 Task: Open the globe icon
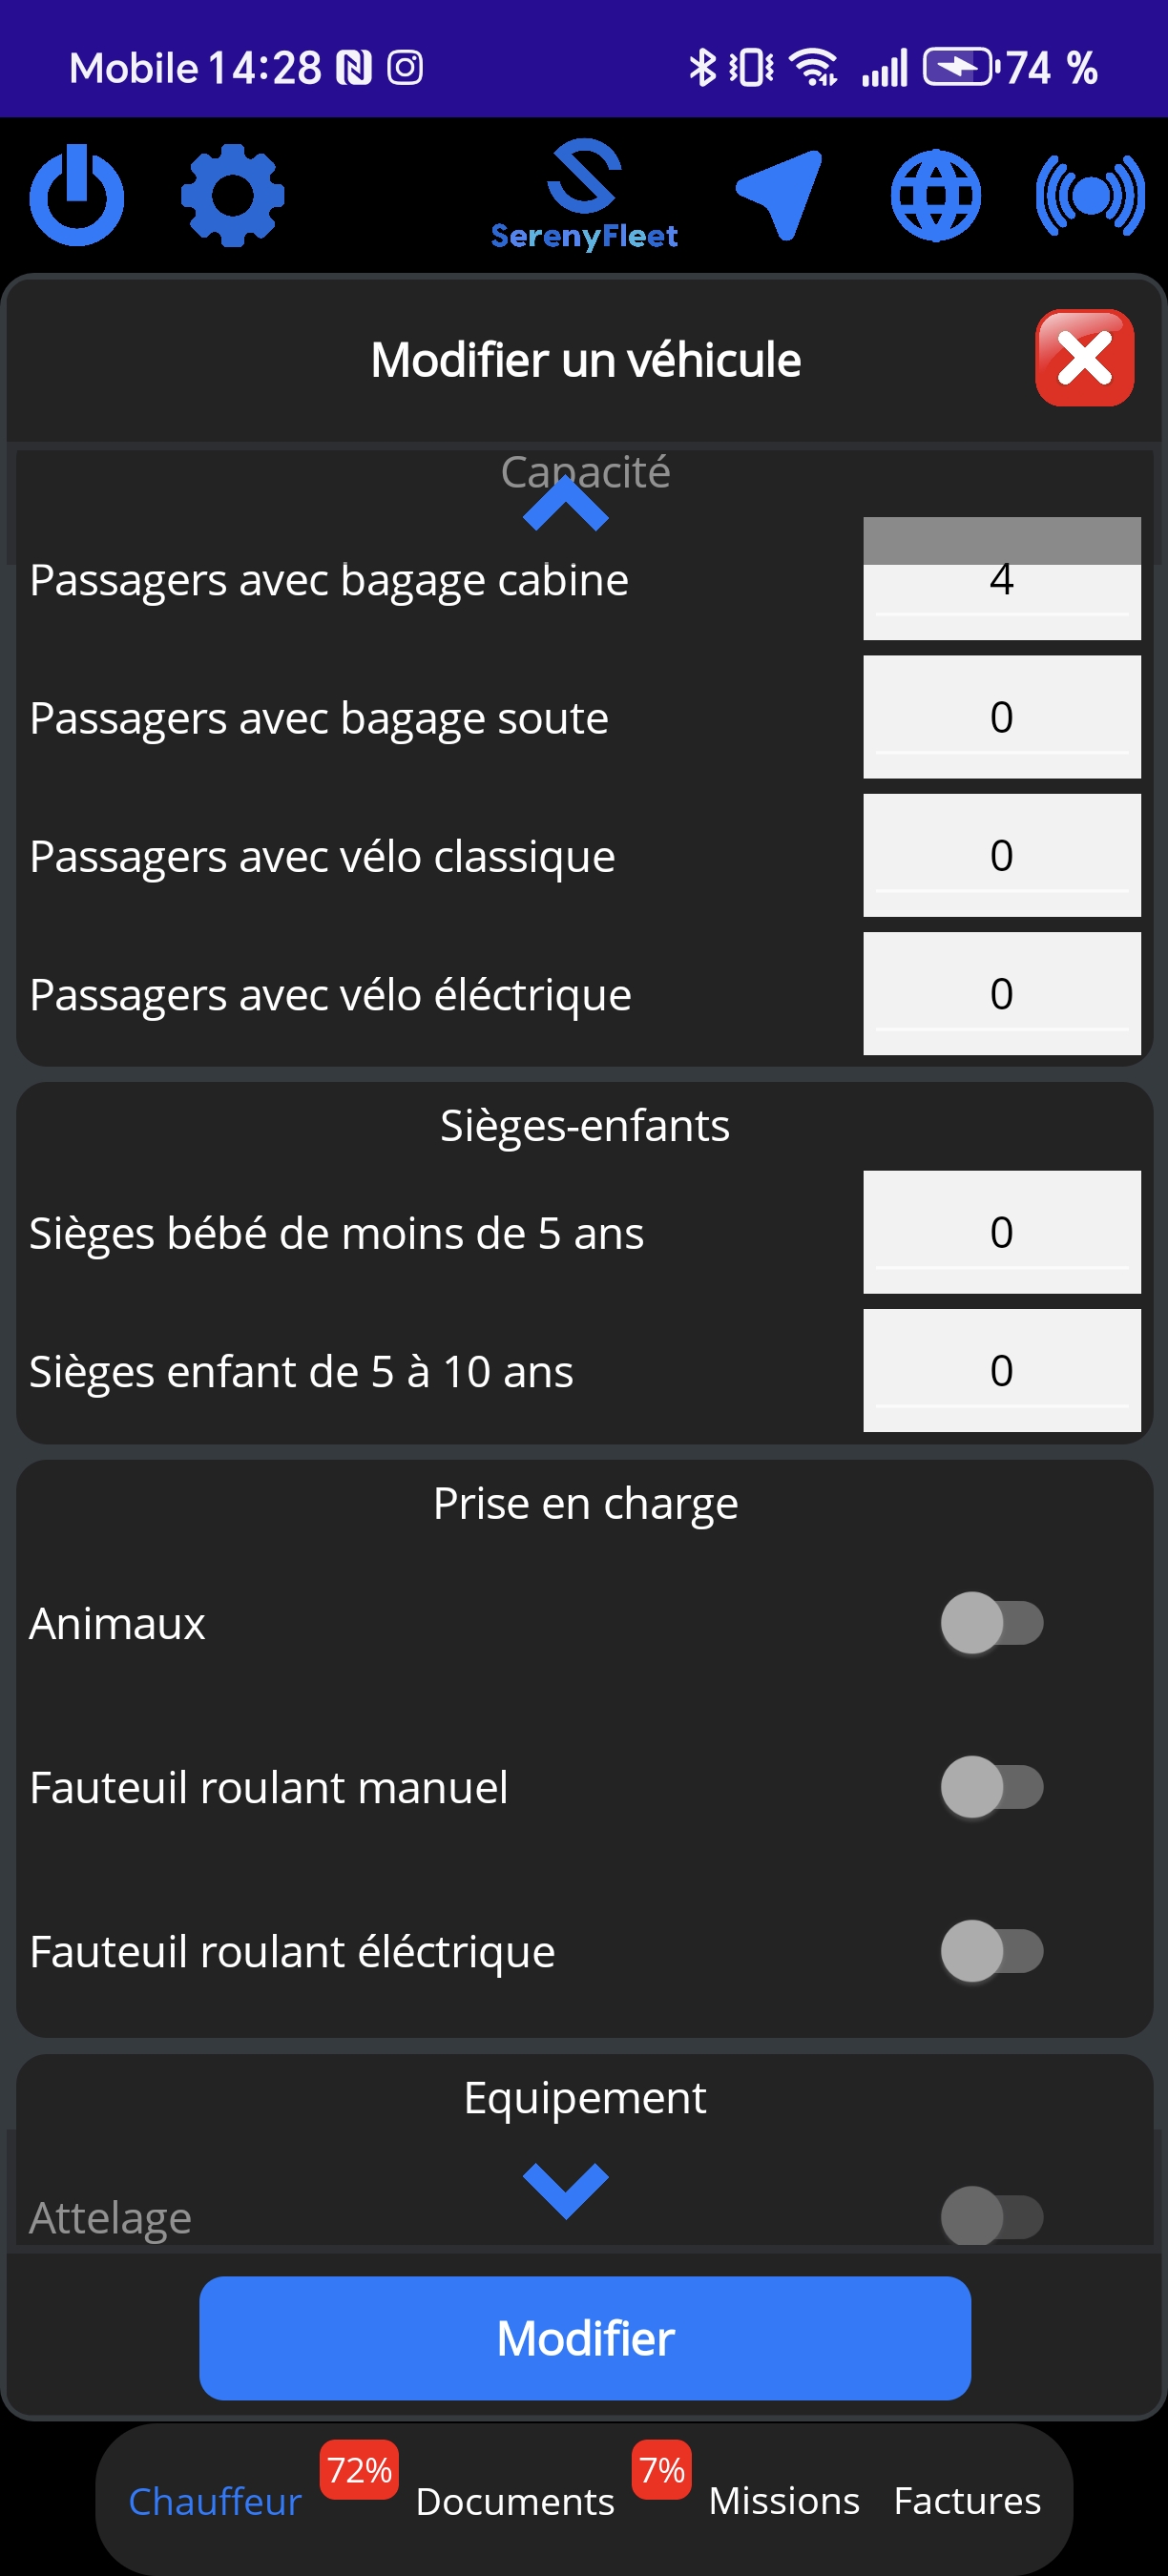coord(935,195)
